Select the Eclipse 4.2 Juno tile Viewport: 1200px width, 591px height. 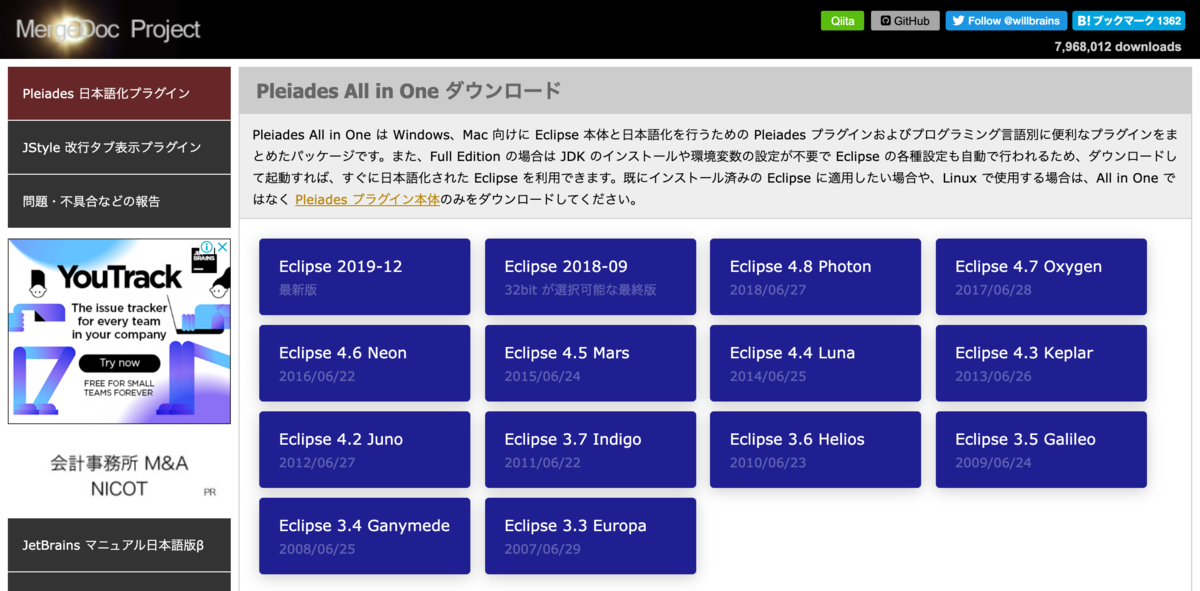(364, 449)
